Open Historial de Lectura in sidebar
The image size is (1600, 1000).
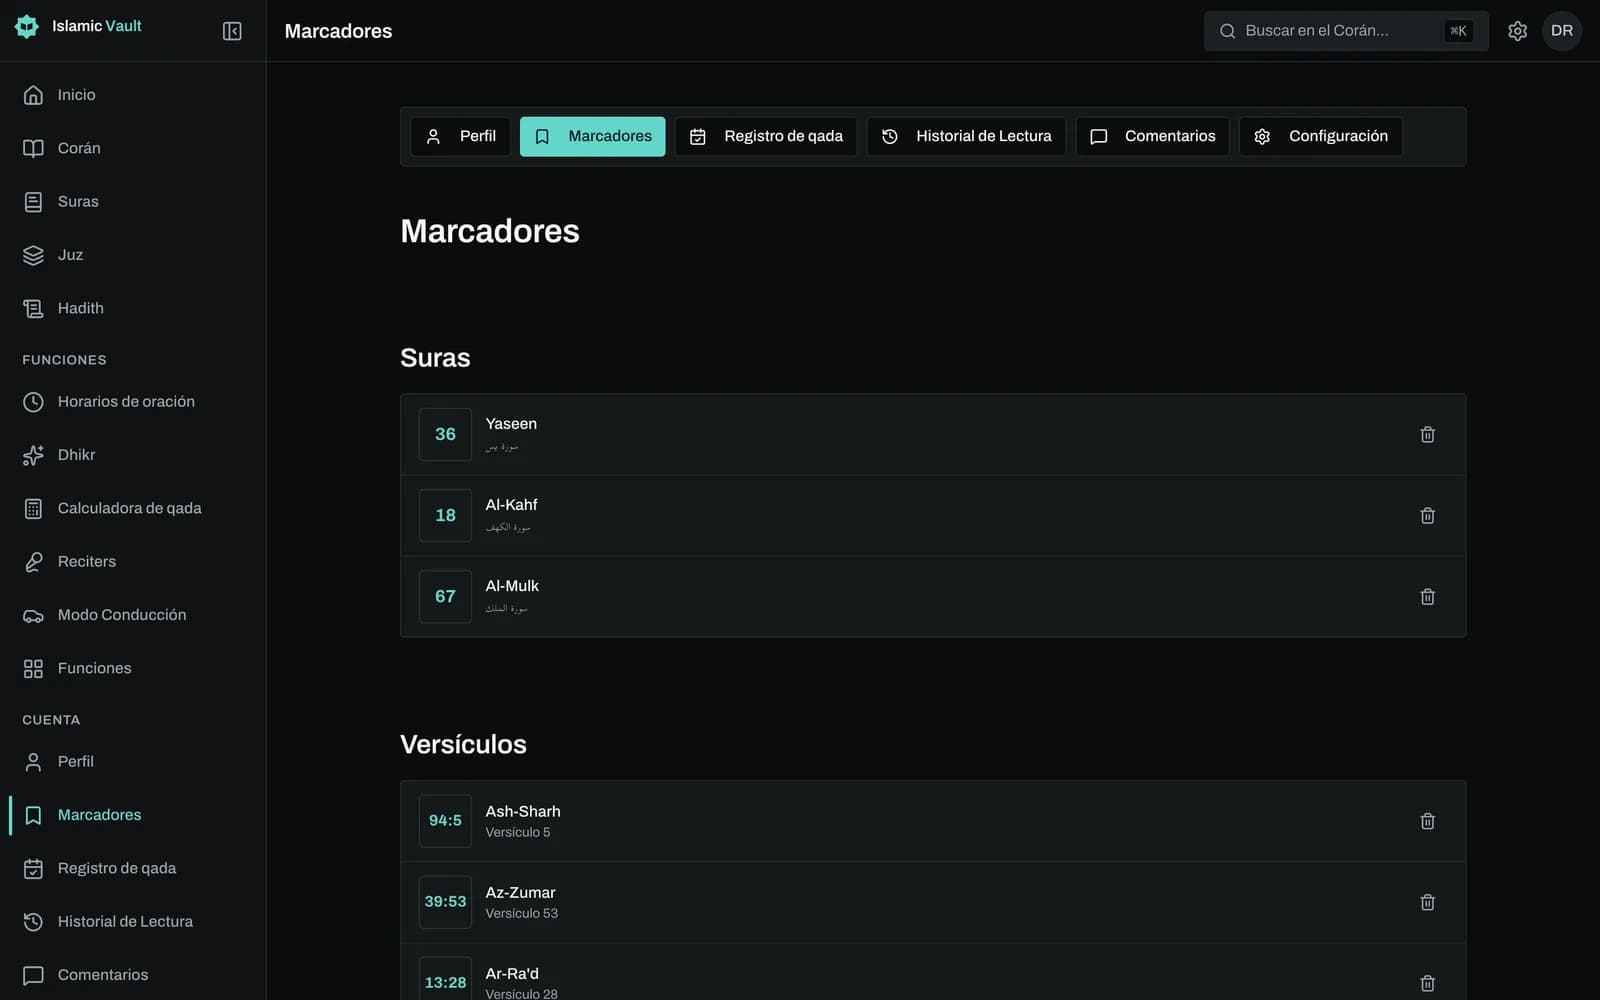click(133, 922)
